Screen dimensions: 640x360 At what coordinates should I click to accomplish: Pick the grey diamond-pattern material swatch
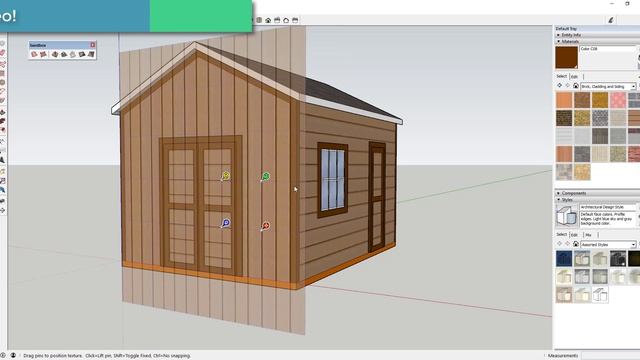point(600,118)
